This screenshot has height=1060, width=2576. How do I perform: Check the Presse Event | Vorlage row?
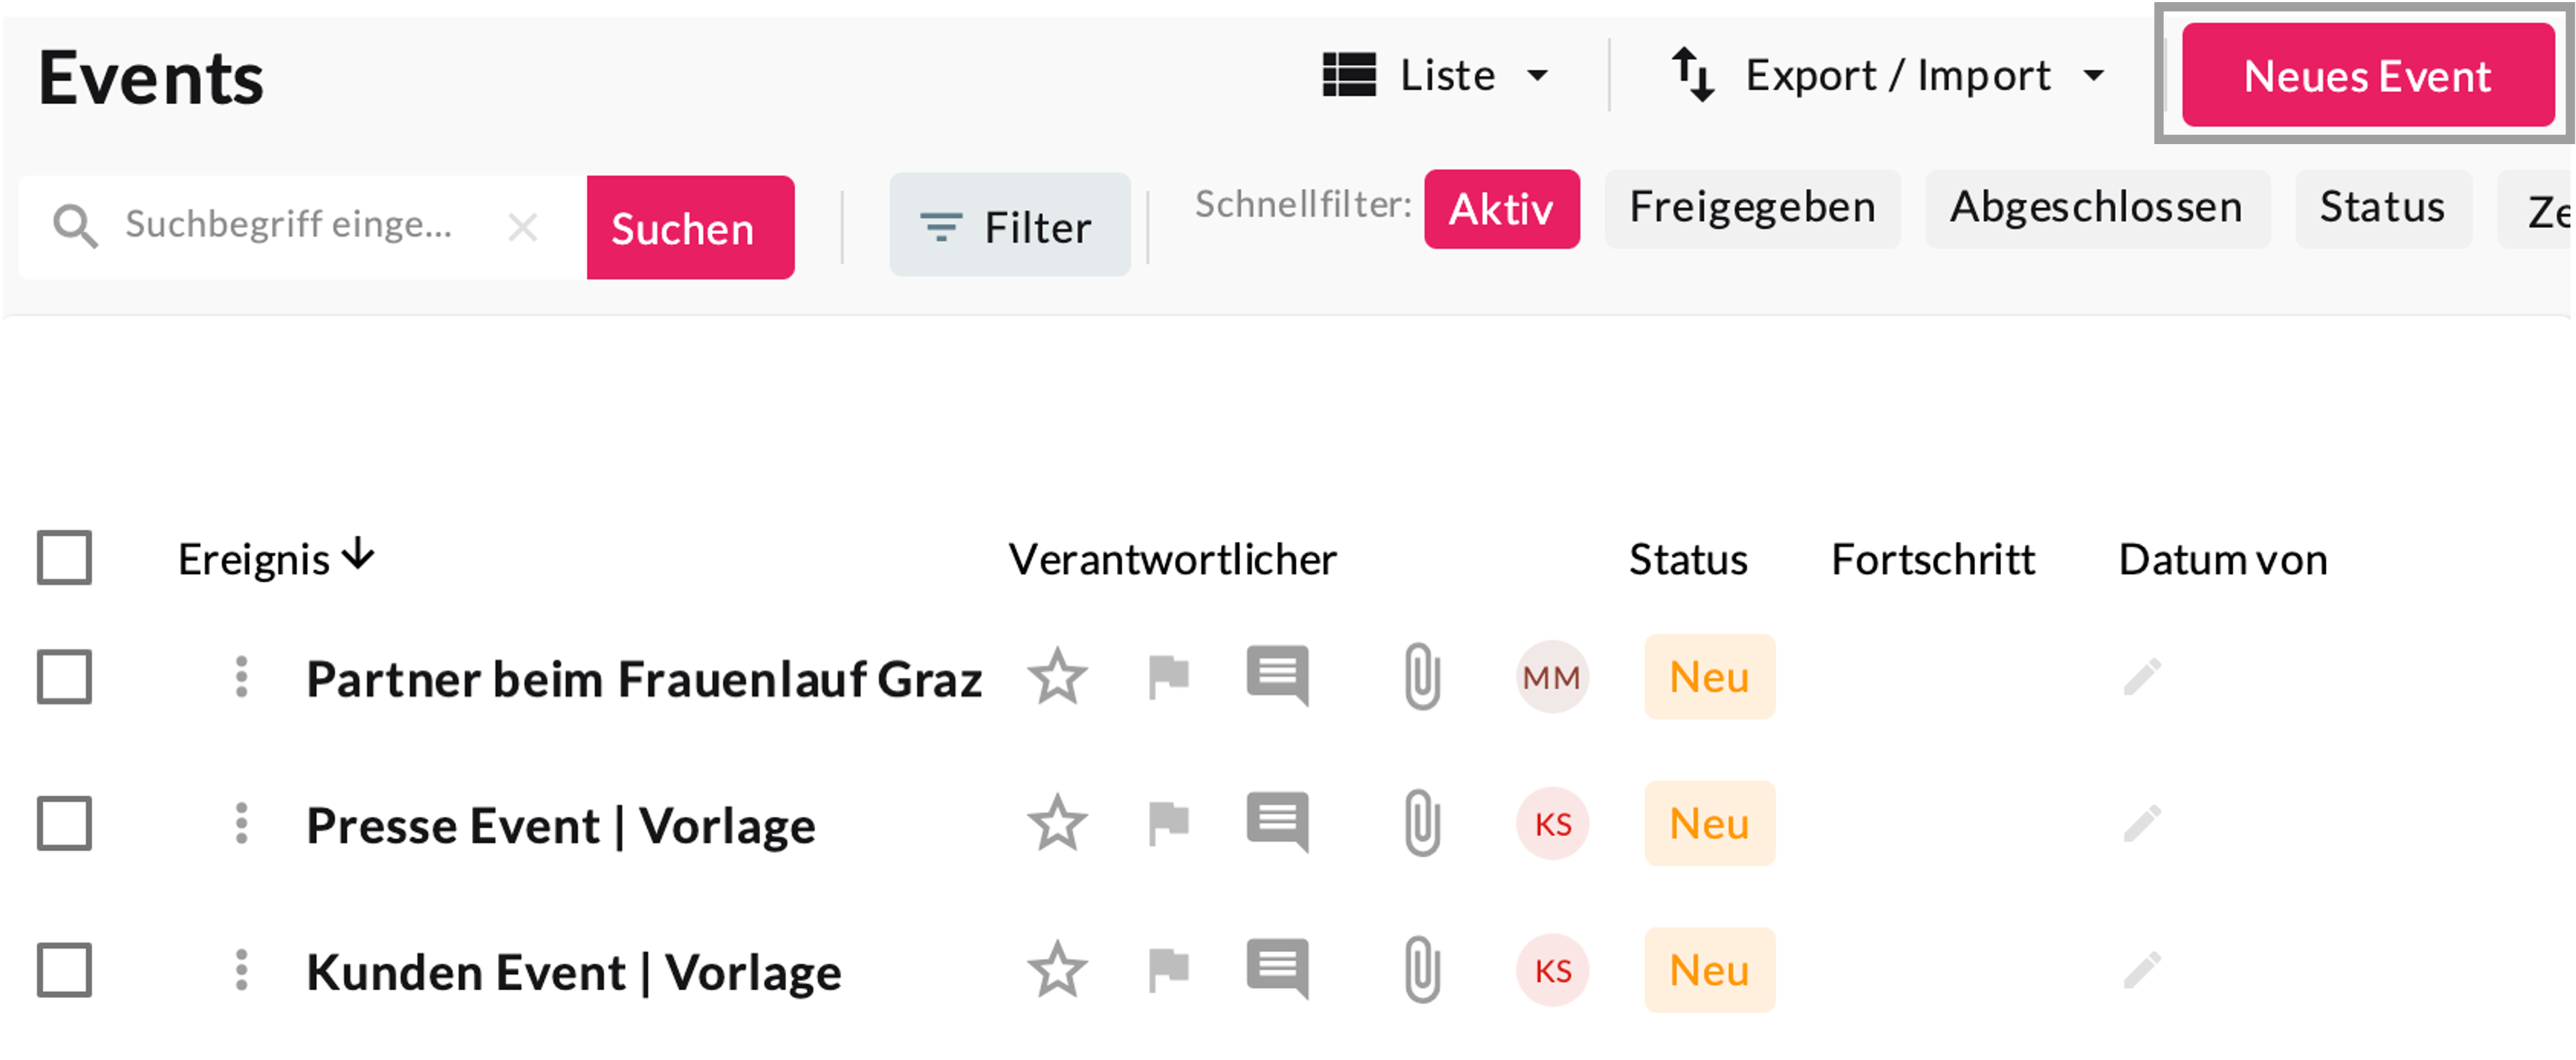coord(65,824)
